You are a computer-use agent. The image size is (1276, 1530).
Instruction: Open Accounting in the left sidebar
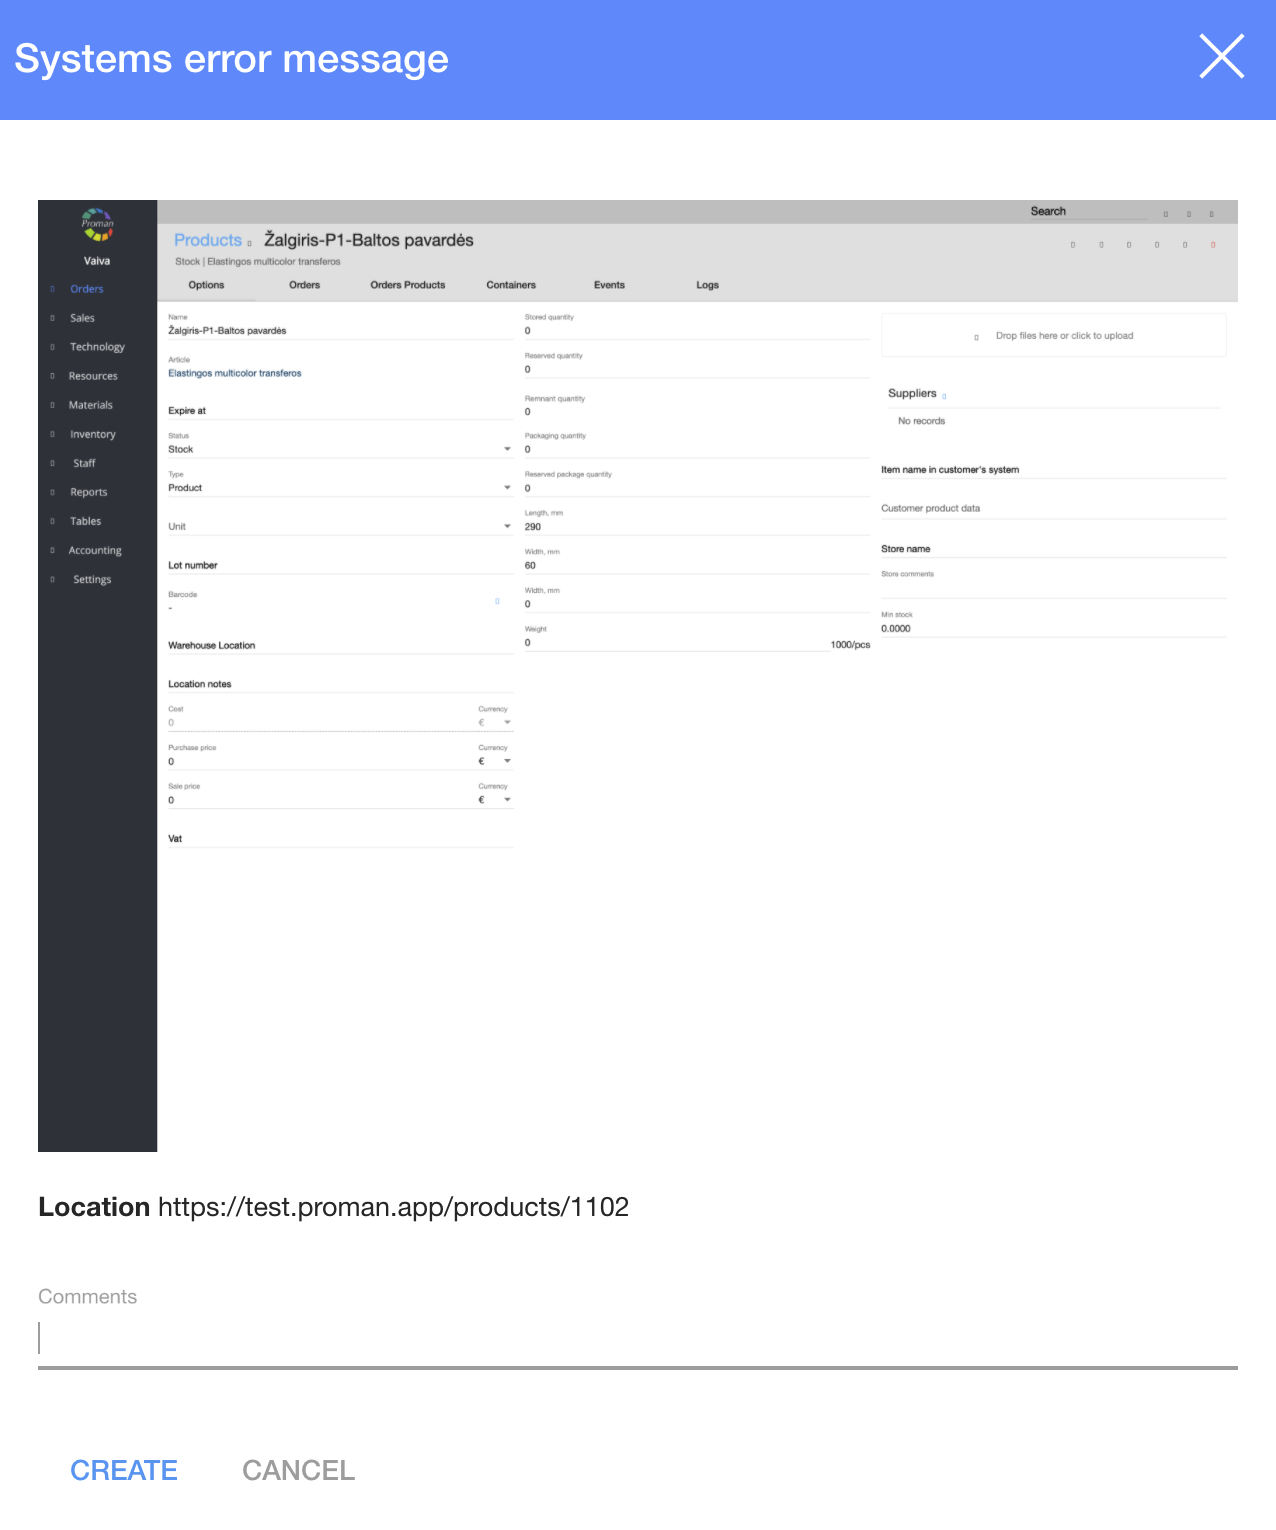pyautogui.click(x=95, y=550)
